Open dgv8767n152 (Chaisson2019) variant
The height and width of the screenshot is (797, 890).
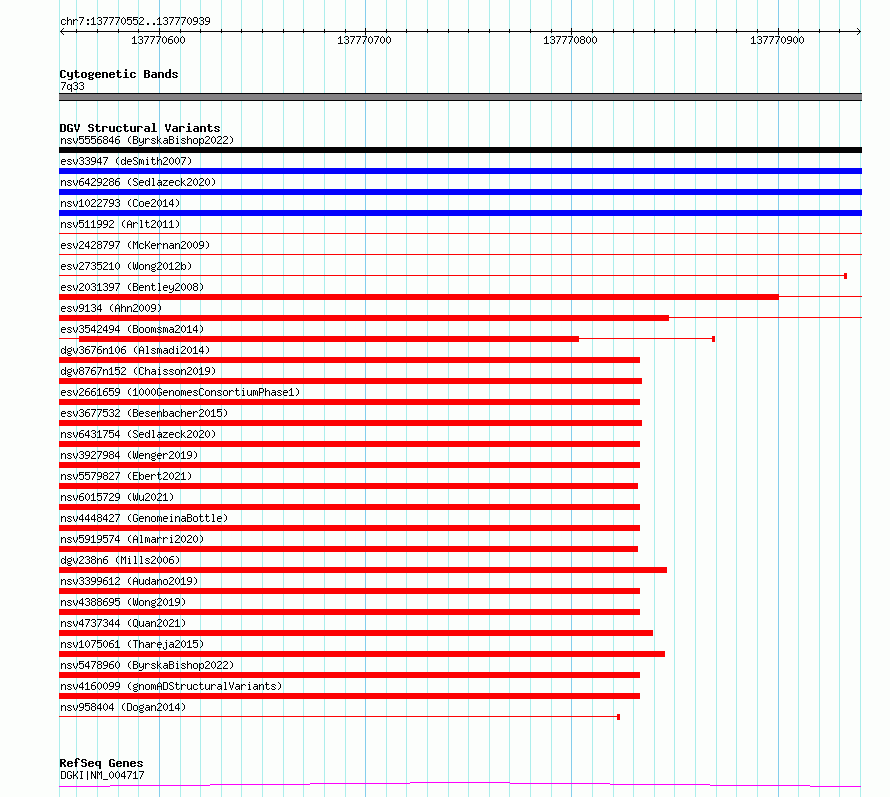138,371
